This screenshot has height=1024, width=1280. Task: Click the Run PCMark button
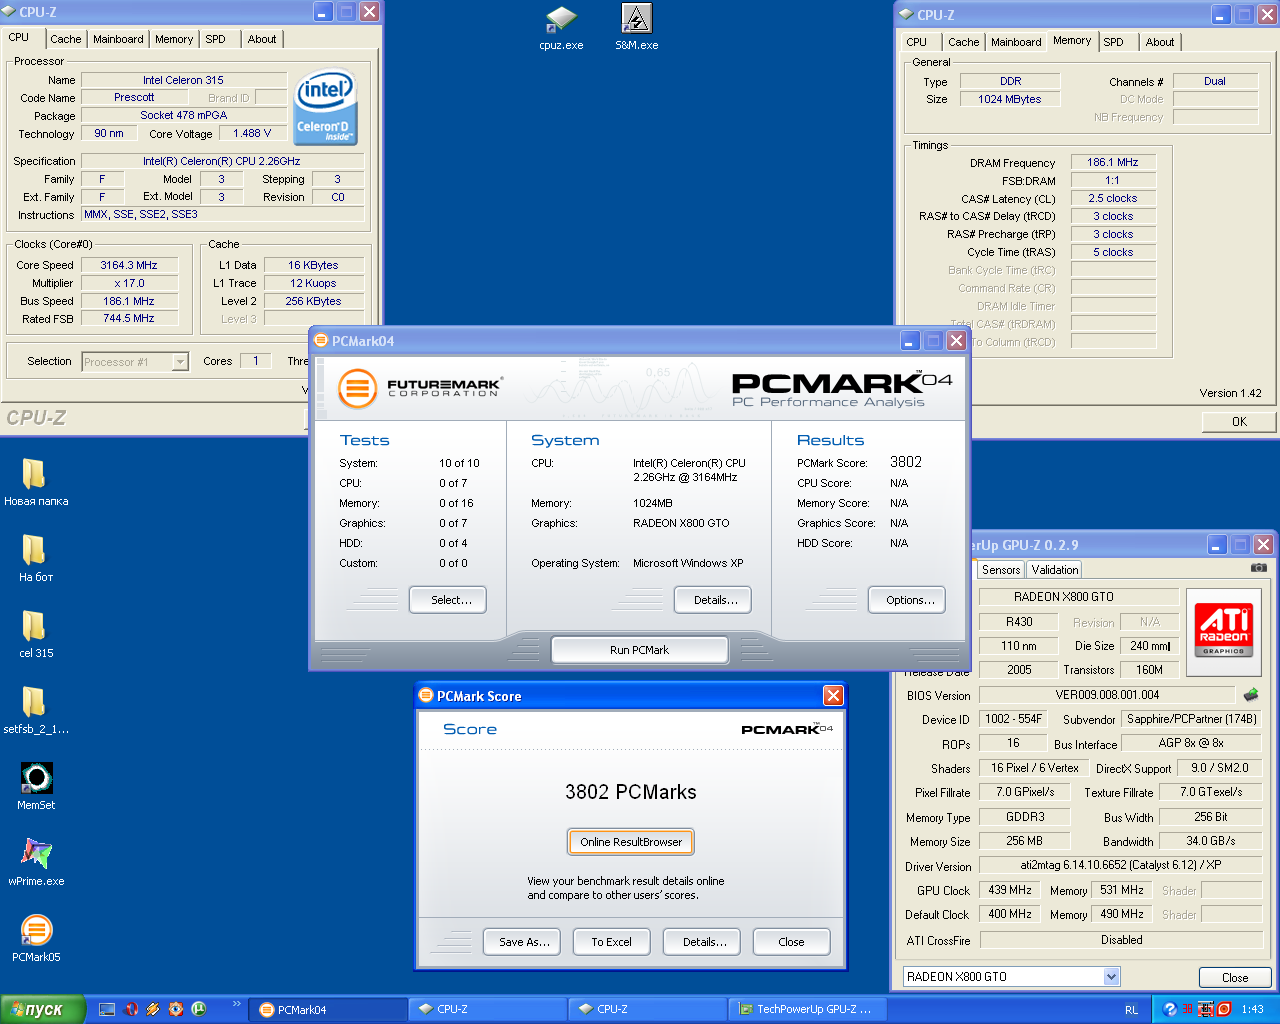[x=640, y=650]
